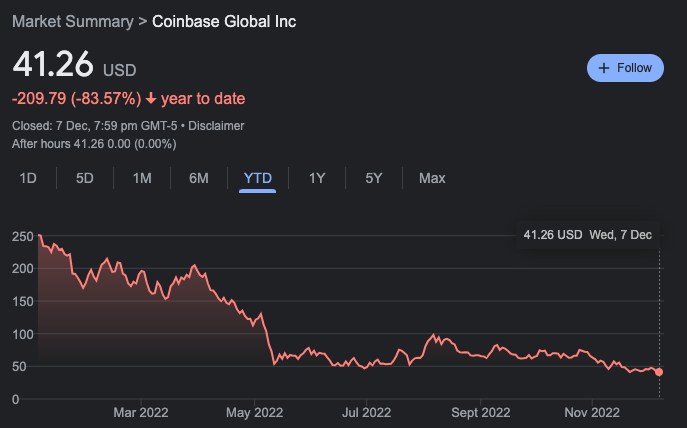Screen dimensions: 687x428
Task: Click the Jul 2022 axis label
Action: point(366,412)
